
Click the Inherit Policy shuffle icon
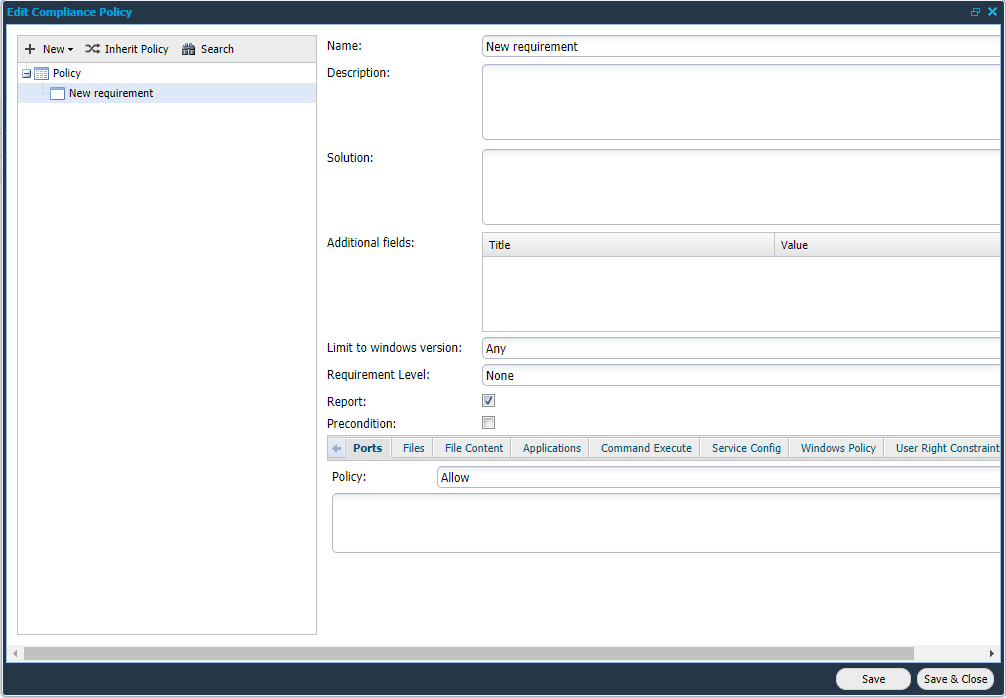(x=92, y=49)
